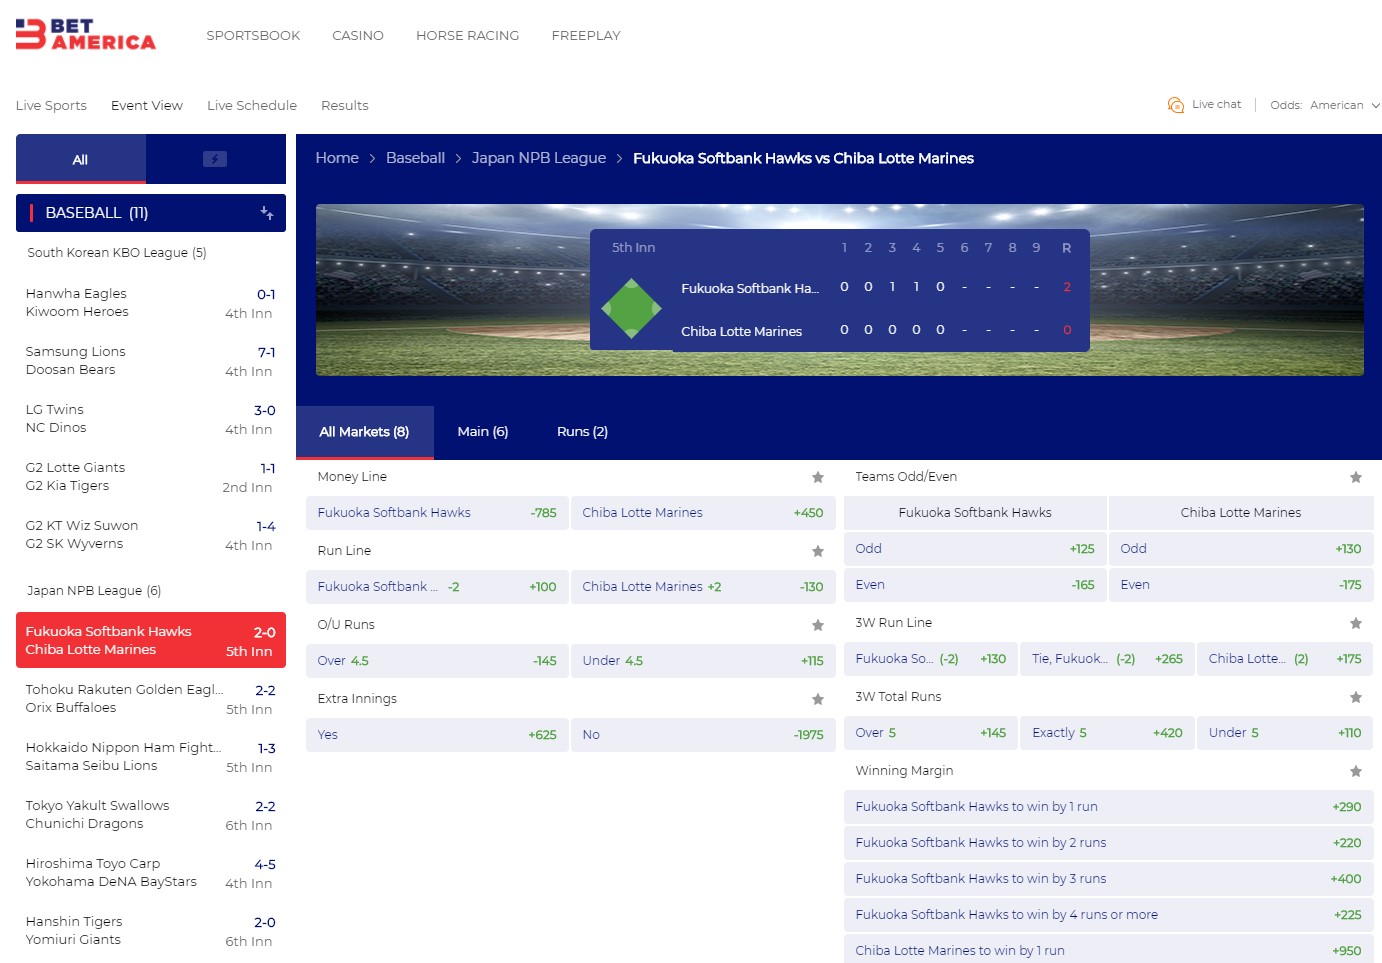Bet Exactly 5 total runs +420
Viewport: 1382px width, 963px height.
1107,733
